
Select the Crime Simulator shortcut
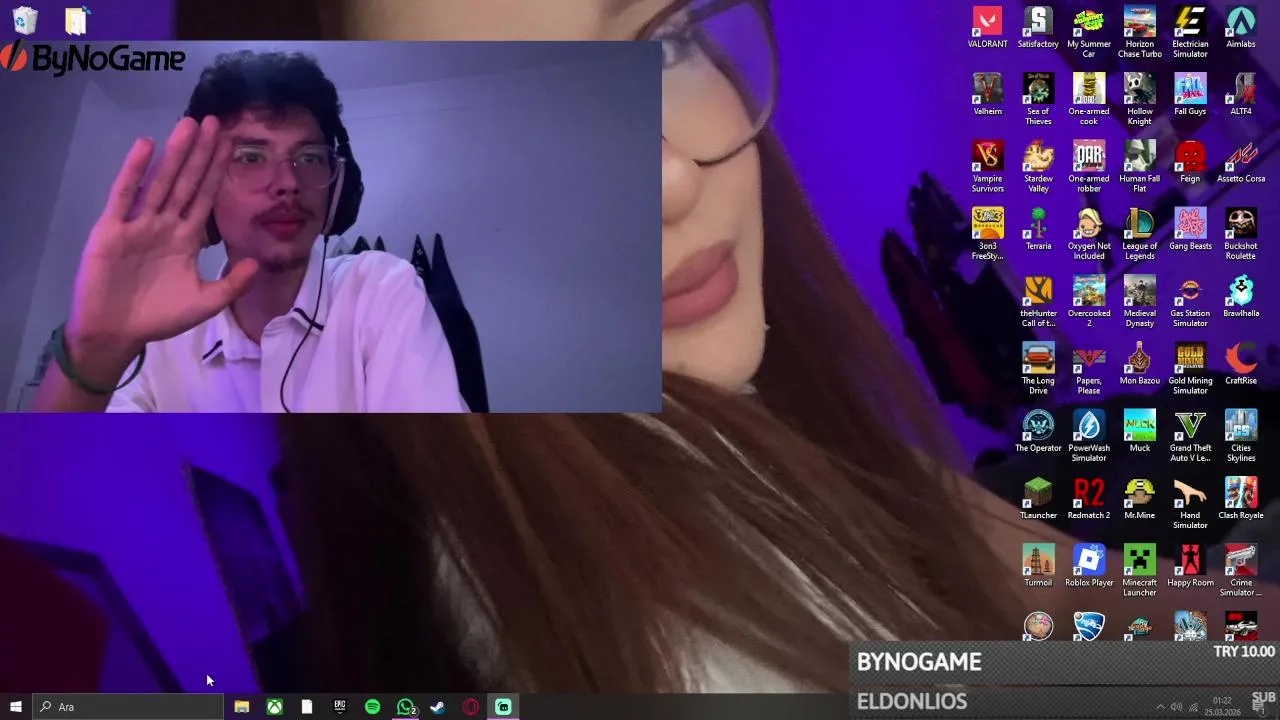coord(1241,568)
